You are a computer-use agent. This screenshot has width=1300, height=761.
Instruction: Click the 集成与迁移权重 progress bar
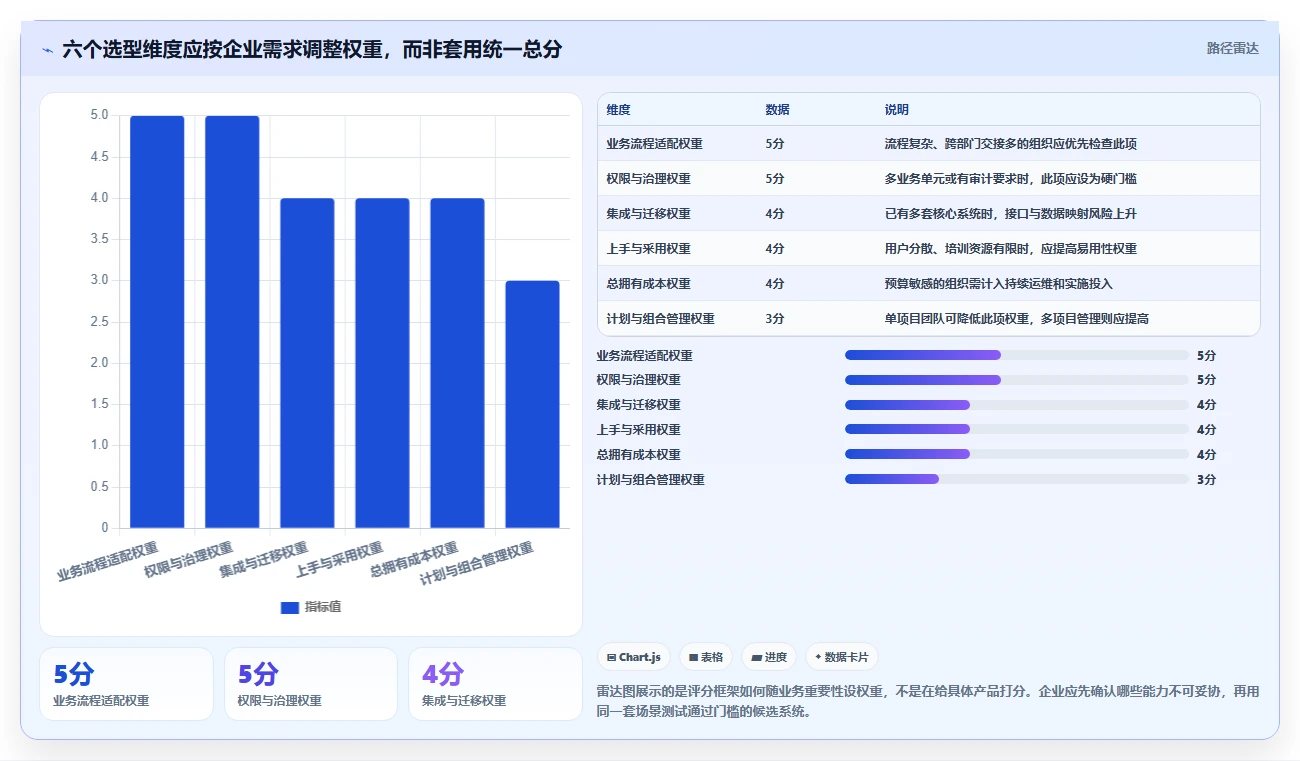click(1017, 405)
